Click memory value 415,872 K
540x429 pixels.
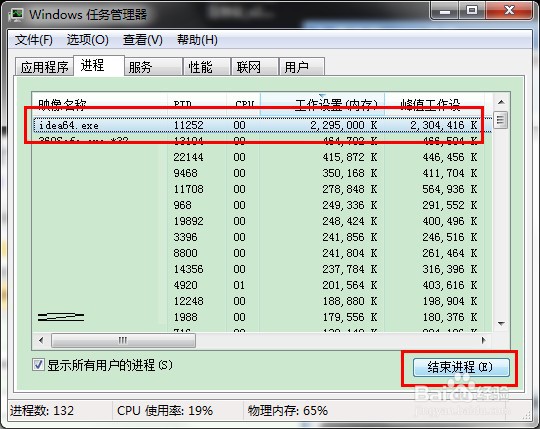click(x=350, y=157)
